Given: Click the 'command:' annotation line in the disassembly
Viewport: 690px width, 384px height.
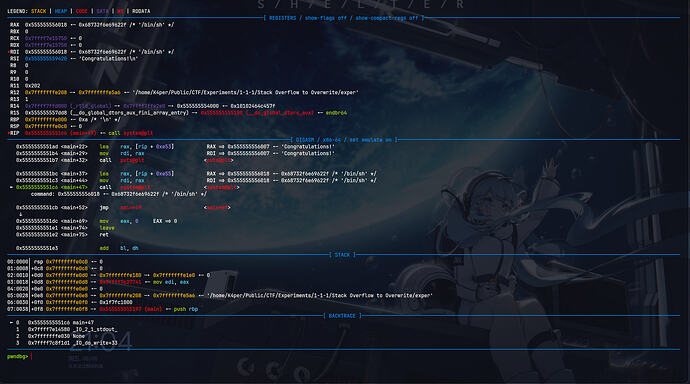Looking at the screenshot, I should click(119, 194).
